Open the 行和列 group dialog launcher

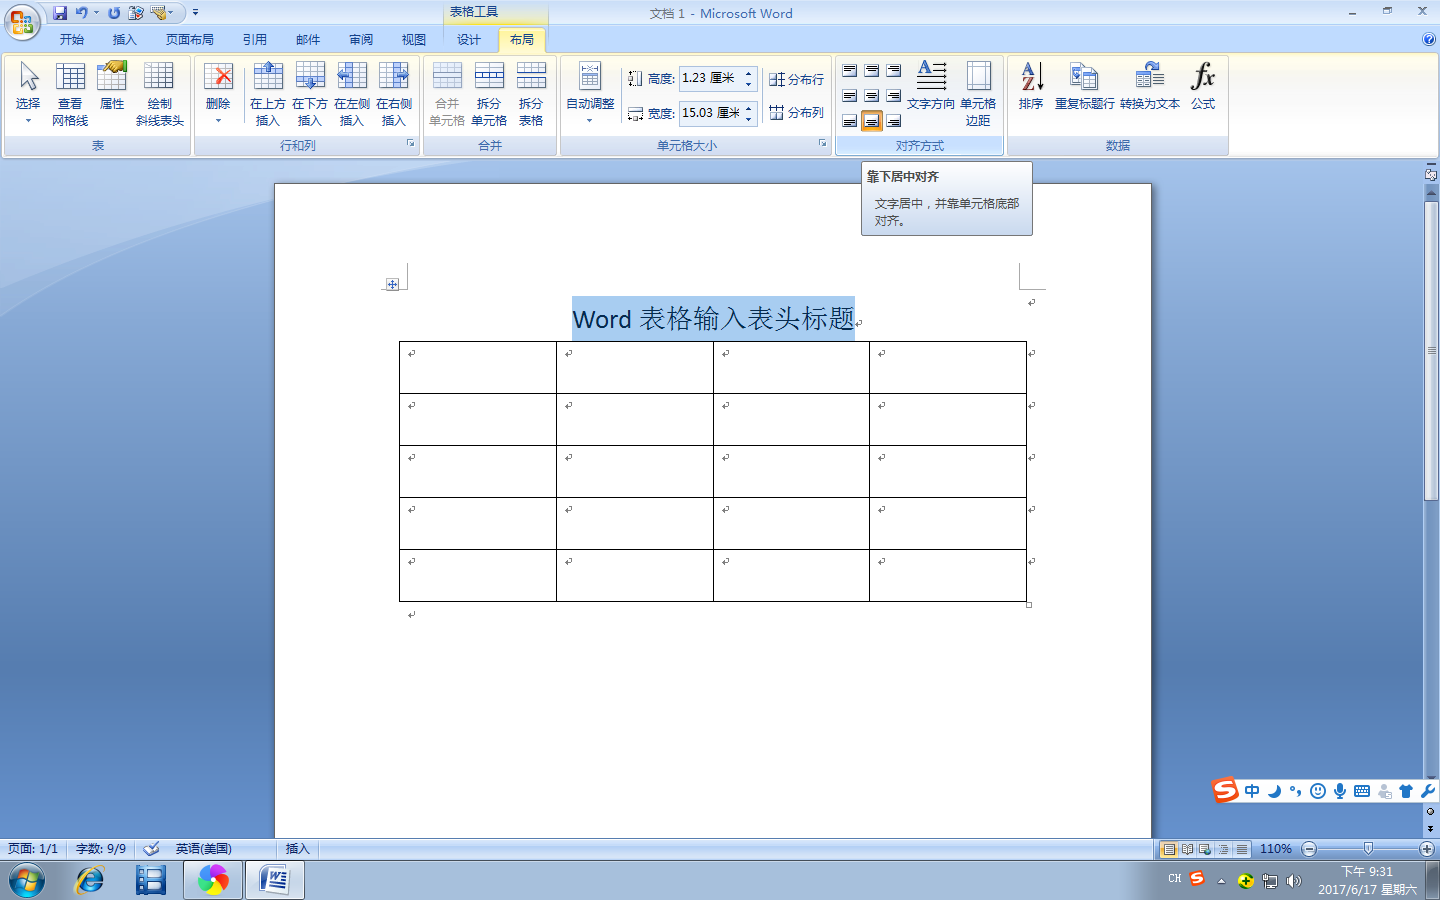click(410, 144)
